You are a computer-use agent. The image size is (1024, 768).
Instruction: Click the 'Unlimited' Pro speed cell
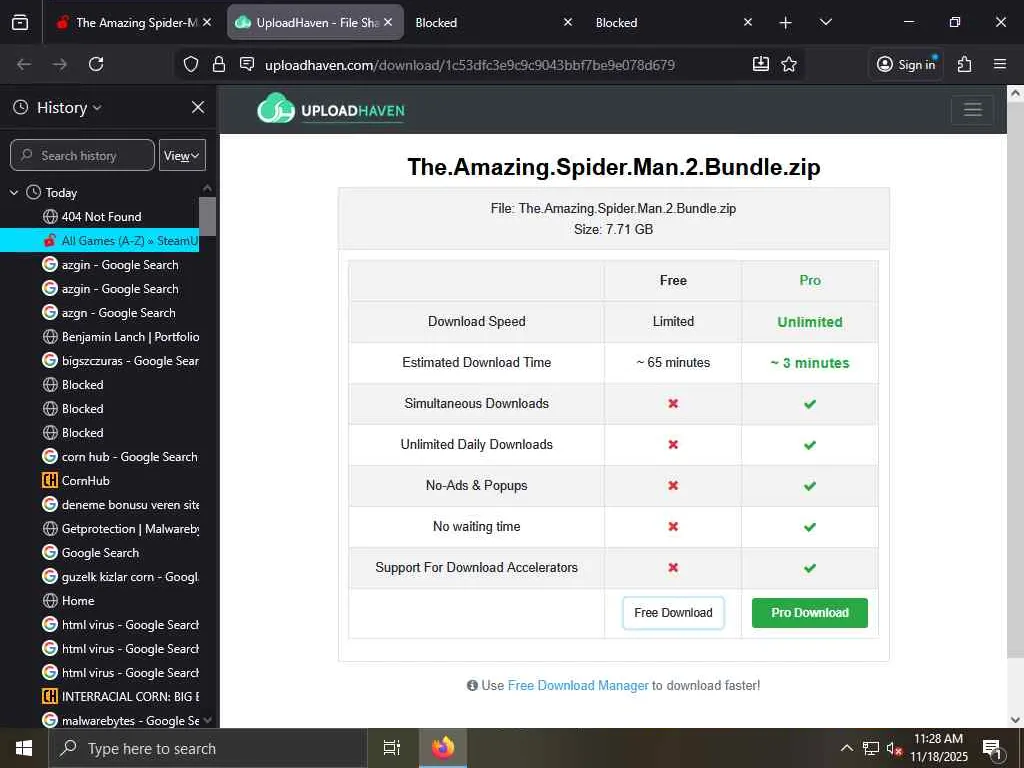(810, 322)
